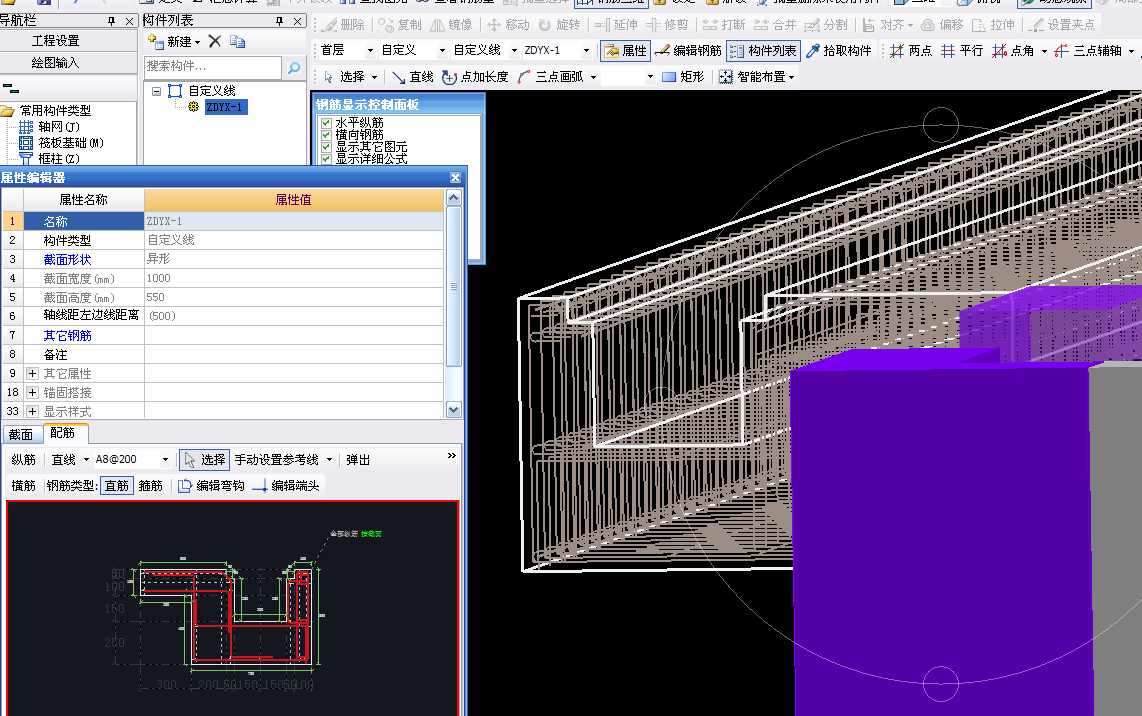Switch to the 截面 tab
This screenshot has height=716, width=1142.
(x=21, y=435)
